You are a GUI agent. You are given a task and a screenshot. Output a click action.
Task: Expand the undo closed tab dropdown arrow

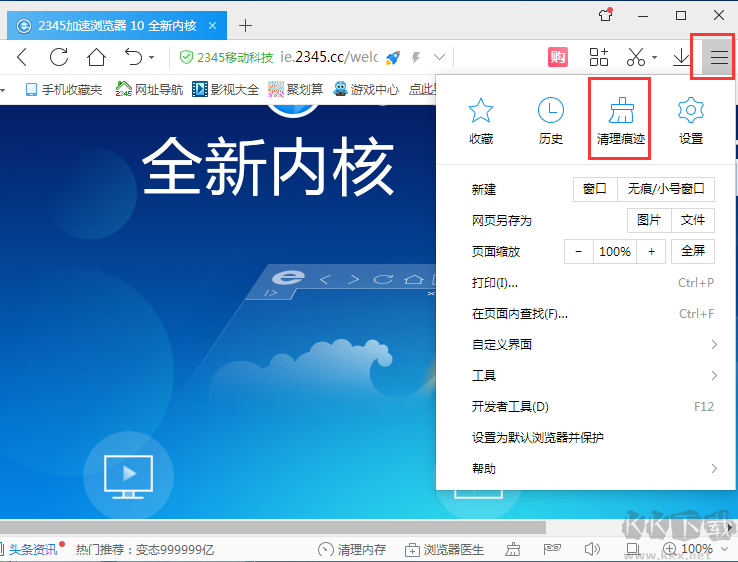point(152,57)
